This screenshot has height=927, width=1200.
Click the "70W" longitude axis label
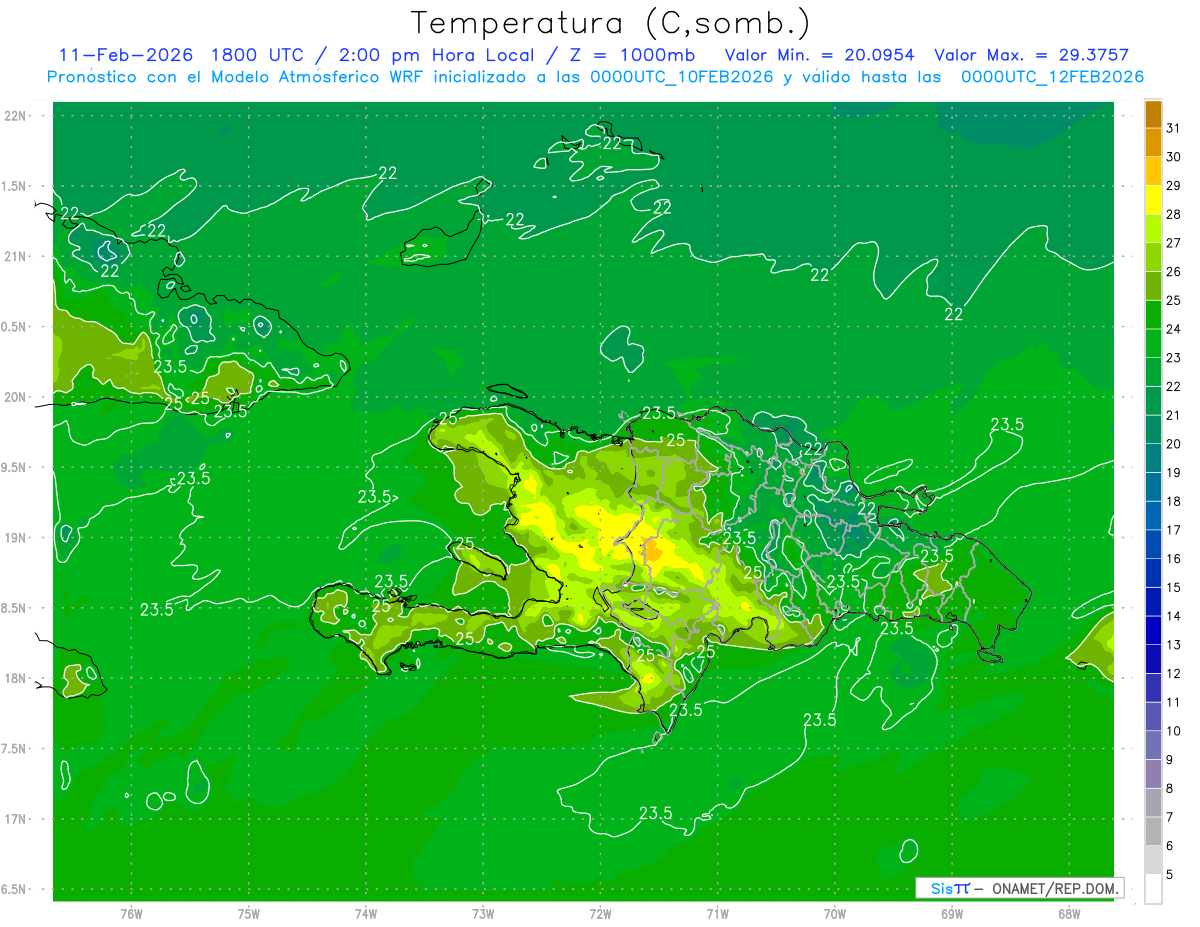tap(834, 913)
